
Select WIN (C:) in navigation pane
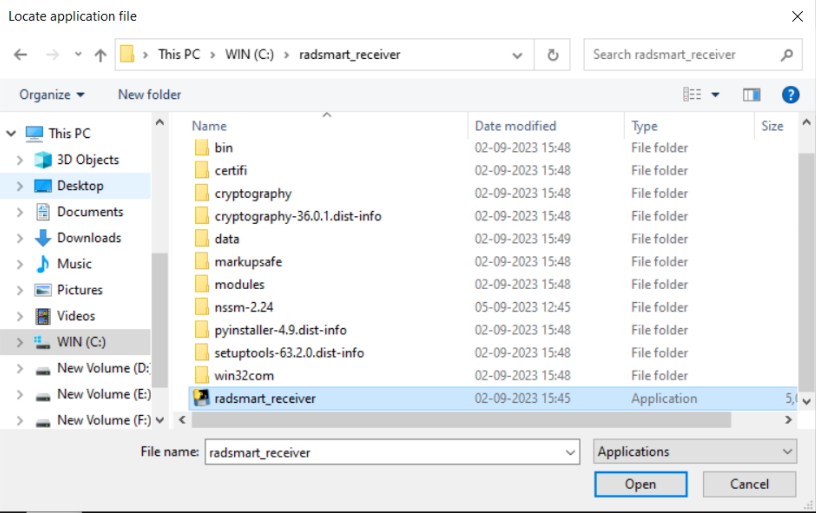coord(81,342)
